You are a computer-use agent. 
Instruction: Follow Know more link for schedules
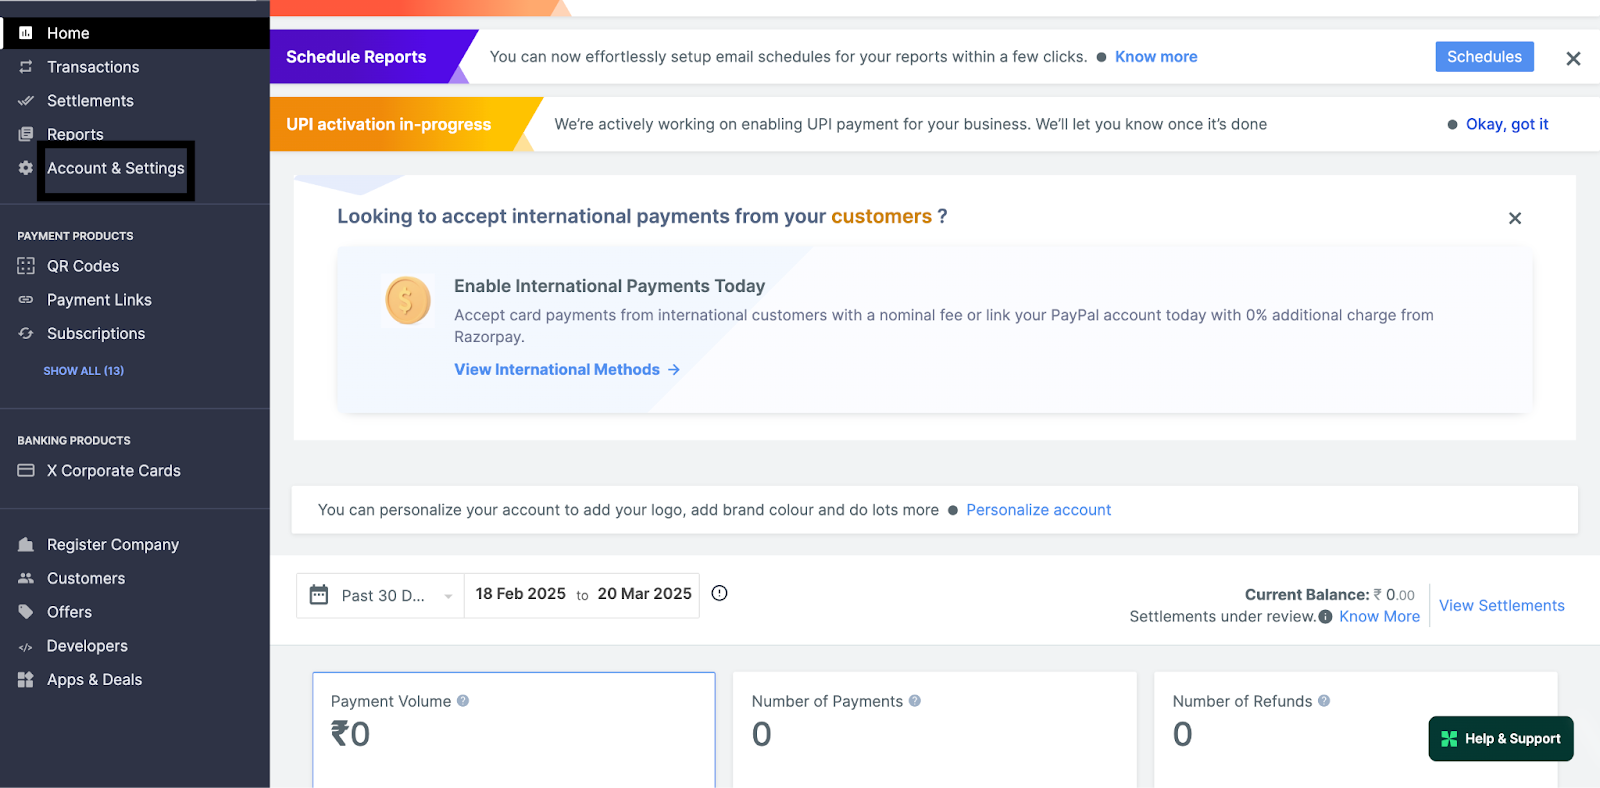[1156, 57]
